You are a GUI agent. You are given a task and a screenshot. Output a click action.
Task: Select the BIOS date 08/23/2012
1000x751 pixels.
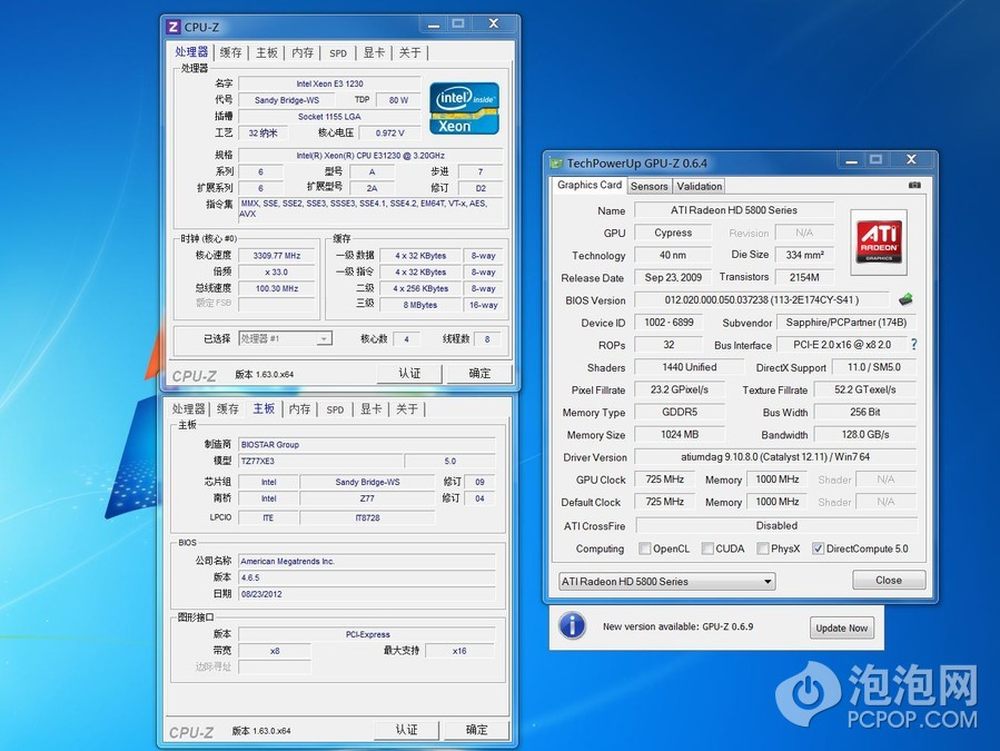[x=367, y=594]
